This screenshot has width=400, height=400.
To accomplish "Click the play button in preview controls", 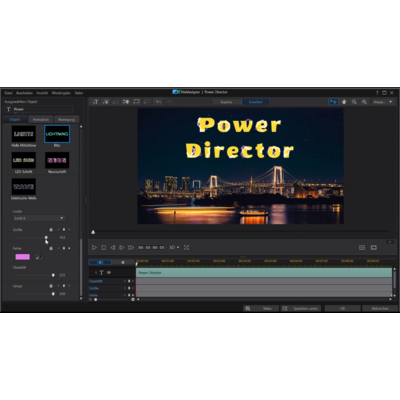I will pyautogui.click(x=94, y=247).
